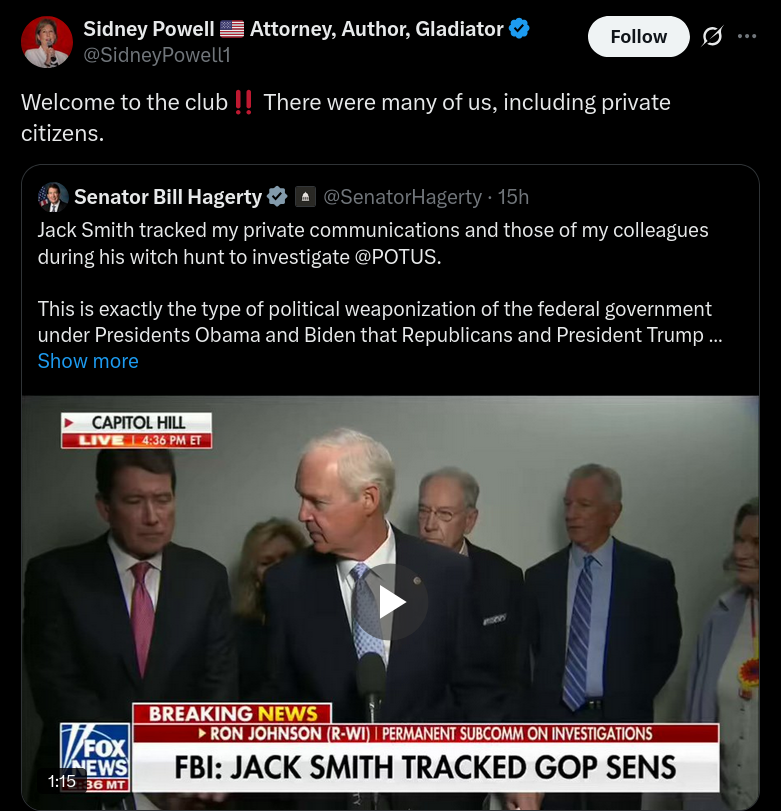Open the @SidneyPowell1 handle link
The height and width of the screenshot is (811, 781).
[x=157, y=56]
